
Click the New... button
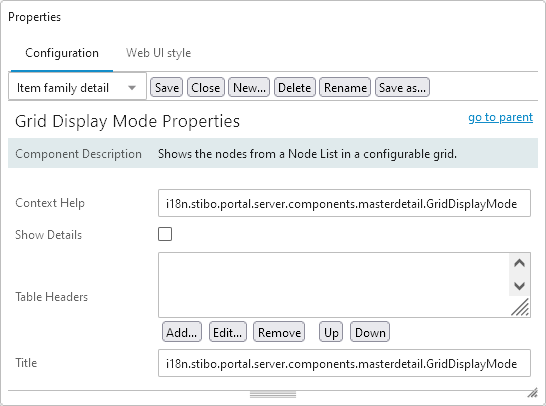click(249, 87)
